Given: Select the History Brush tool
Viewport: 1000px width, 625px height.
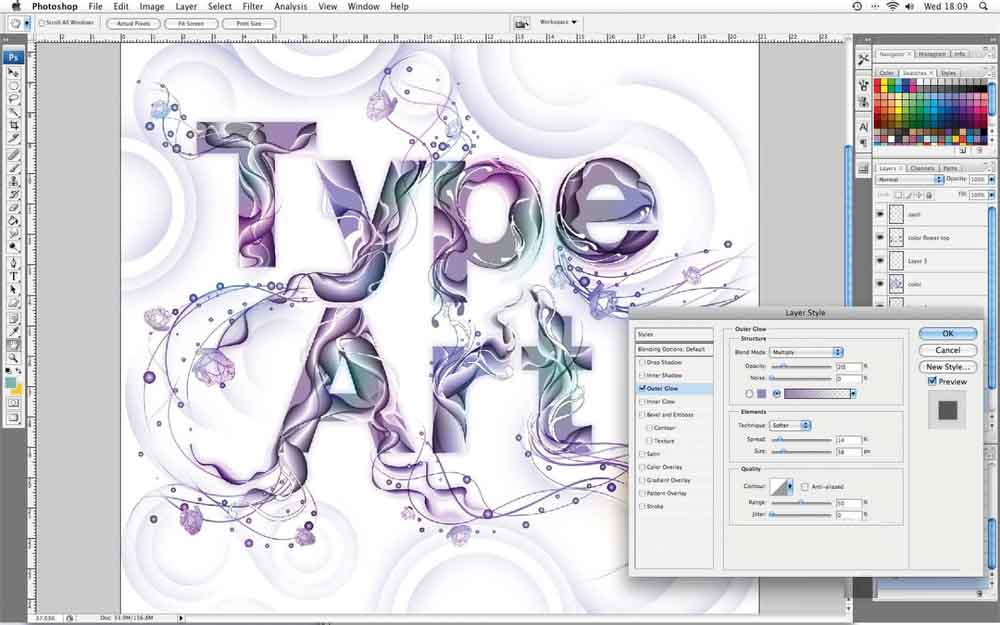Looking at the screenshot, I should tap(13, 195).
